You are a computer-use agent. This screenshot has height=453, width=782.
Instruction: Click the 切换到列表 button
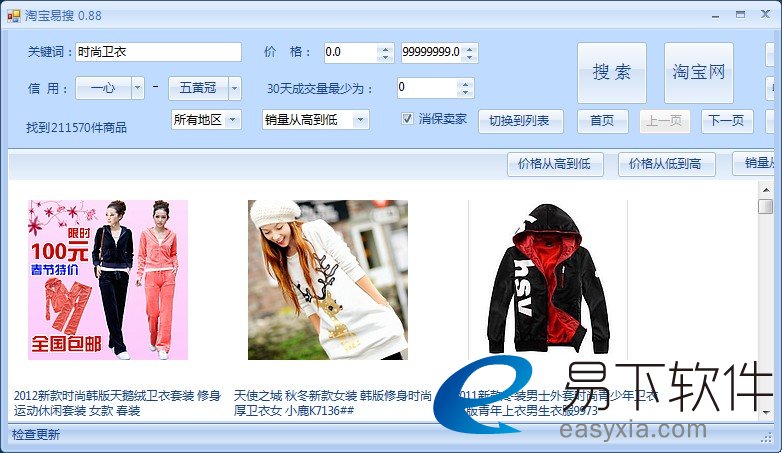[x=521, y=121]
